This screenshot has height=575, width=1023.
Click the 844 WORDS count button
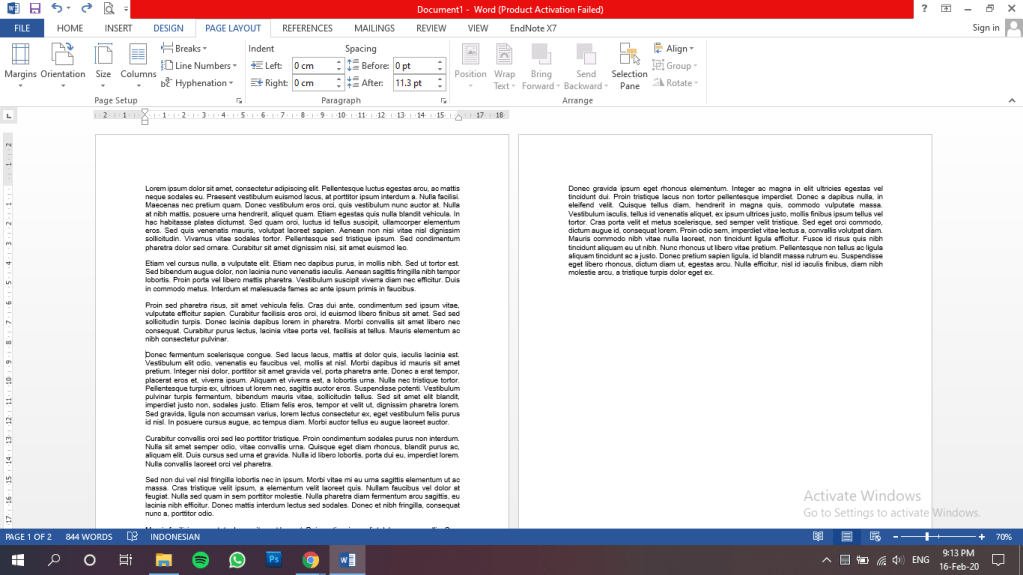coord(89,537)
